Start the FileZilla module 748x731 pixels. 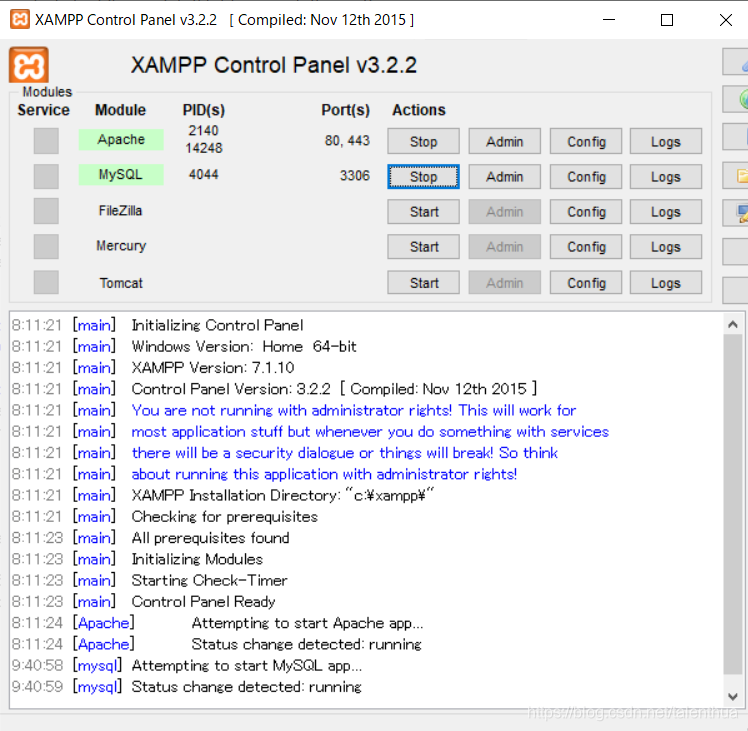424,211
